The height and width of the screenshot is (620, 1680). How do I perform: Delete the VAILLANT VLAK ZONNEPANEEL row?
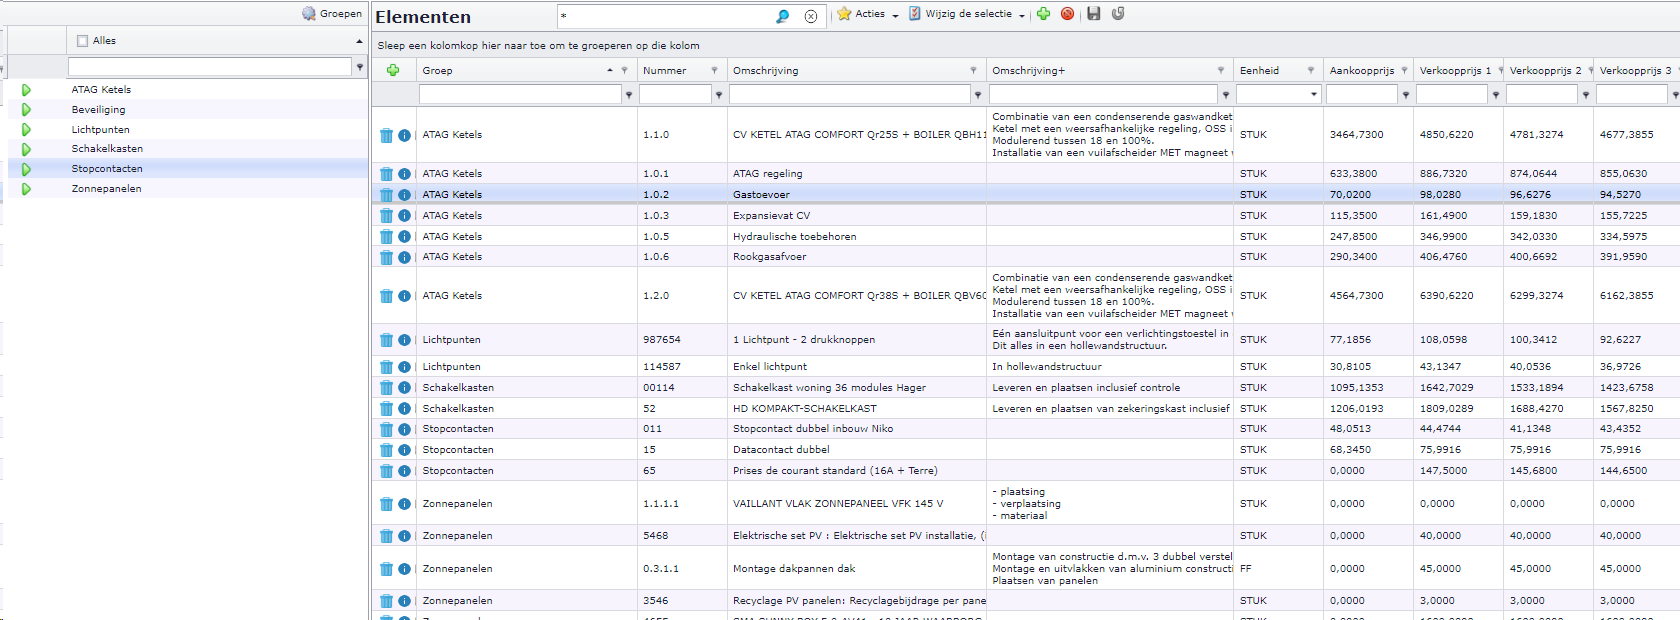(386, 504)
